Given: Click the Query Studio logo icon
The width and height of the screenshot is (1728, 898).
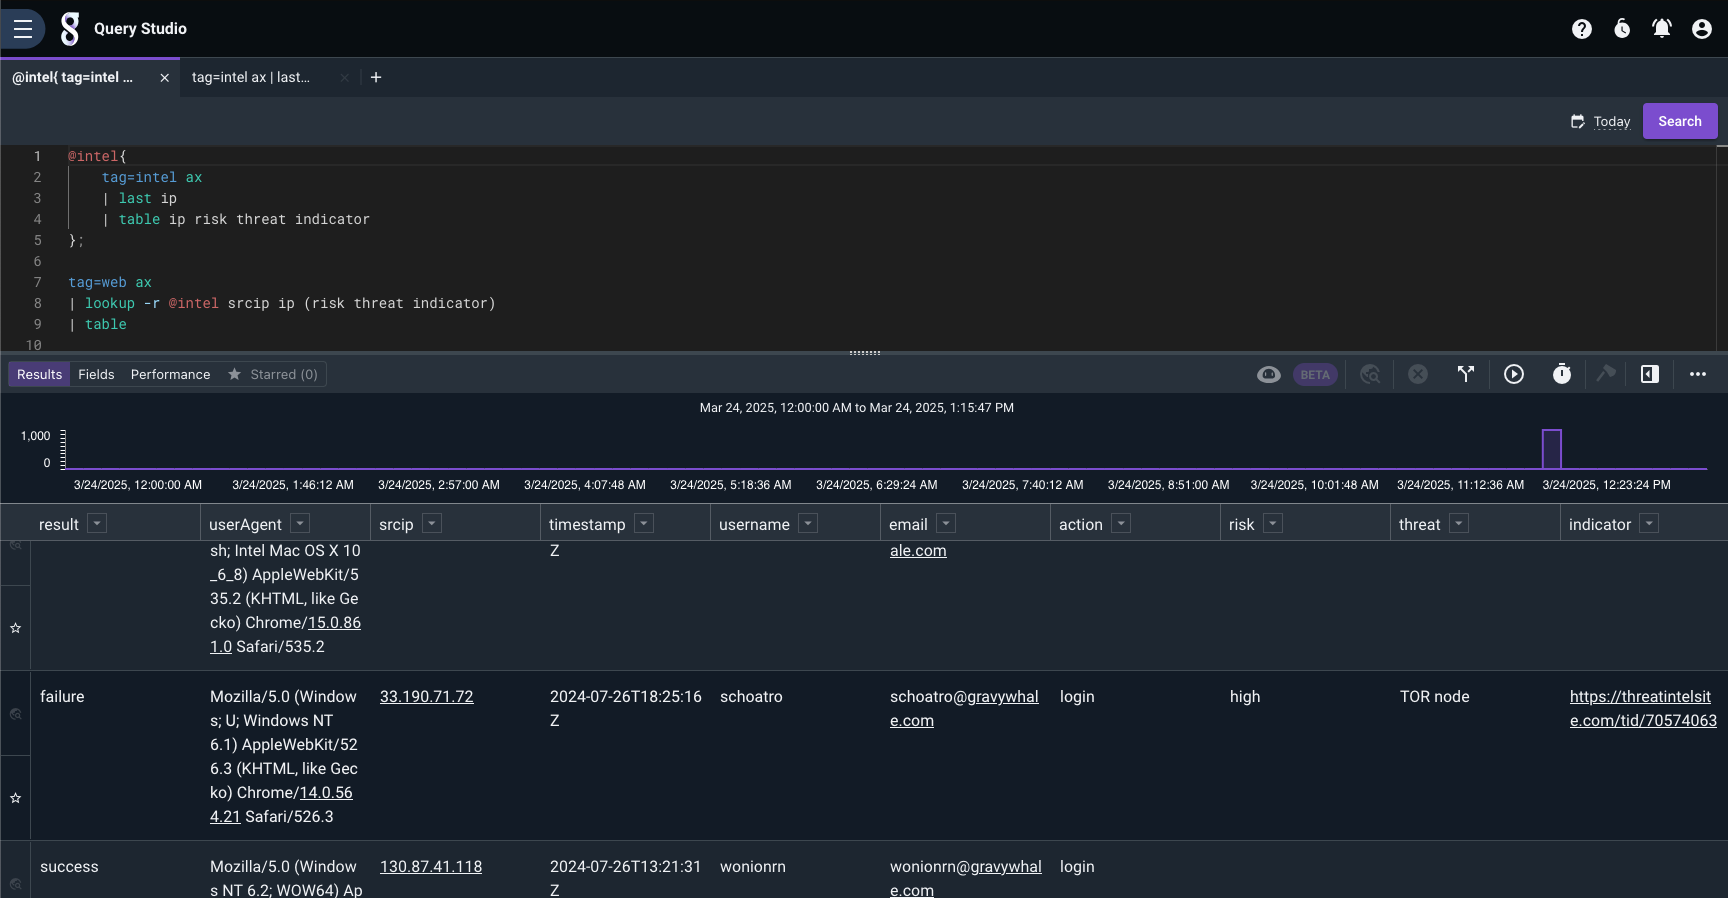Looking at the screenshot, I should [69, 29].
